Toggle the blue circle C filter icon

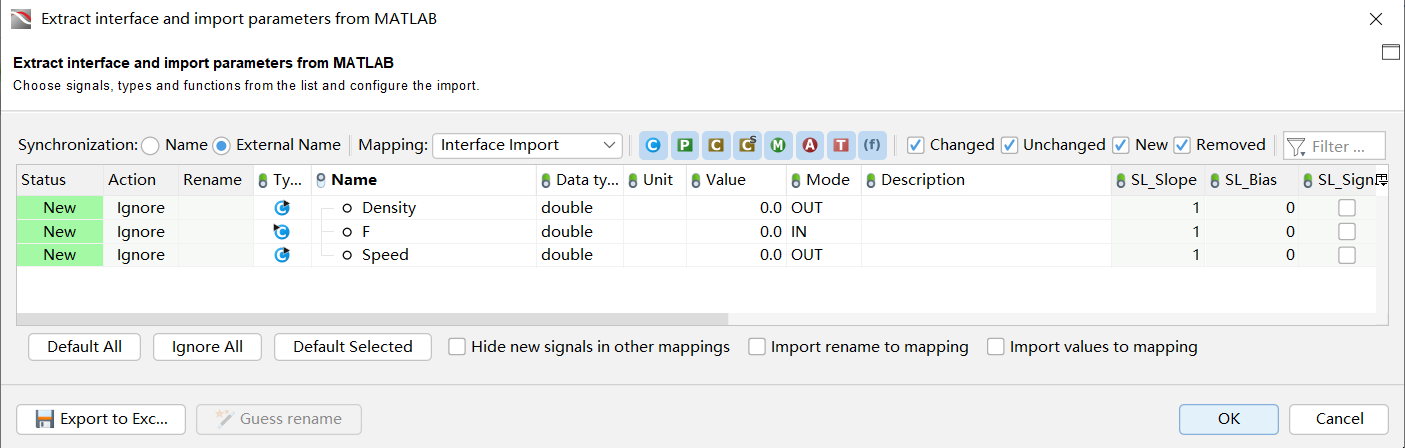tap(653, 145)
